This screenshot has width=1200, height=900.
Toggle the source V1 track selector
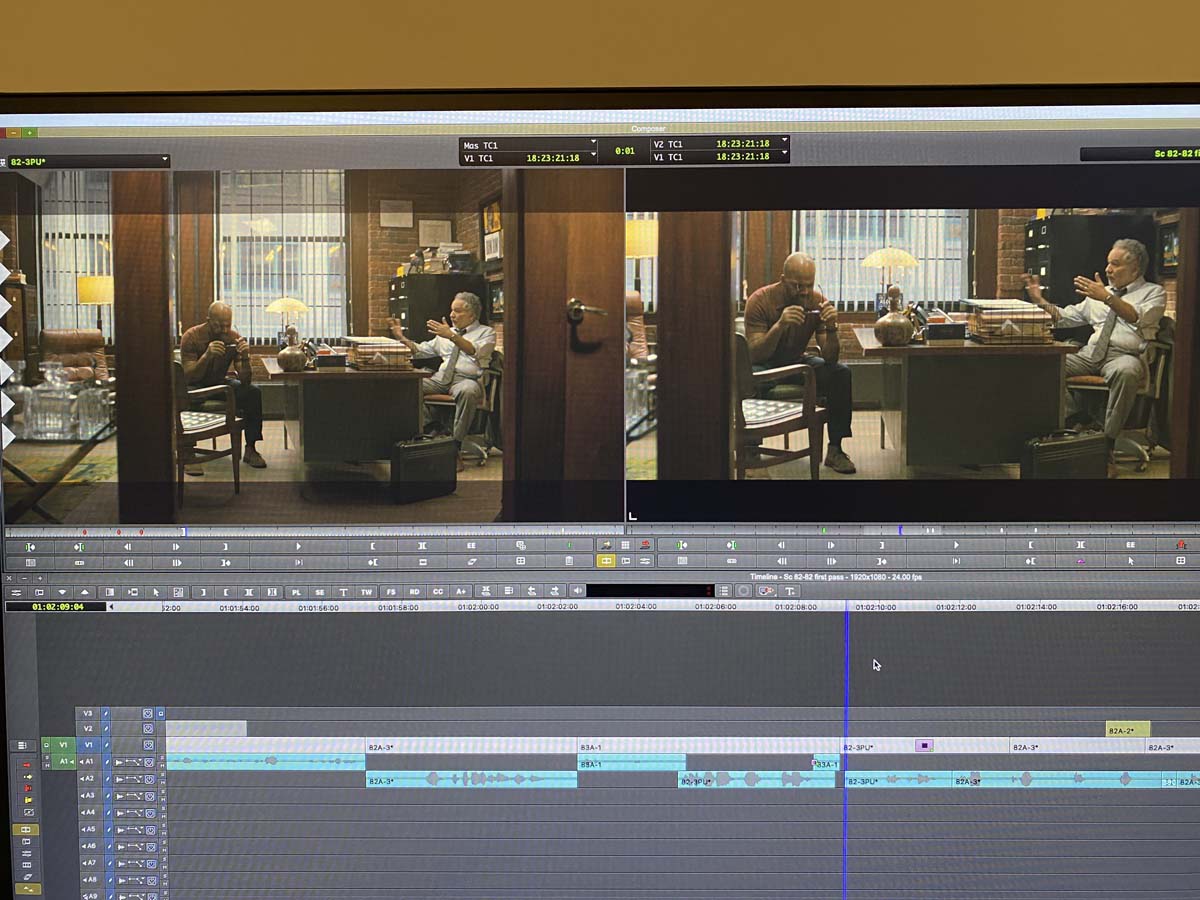pyautogui.click(x=63, y=745)
